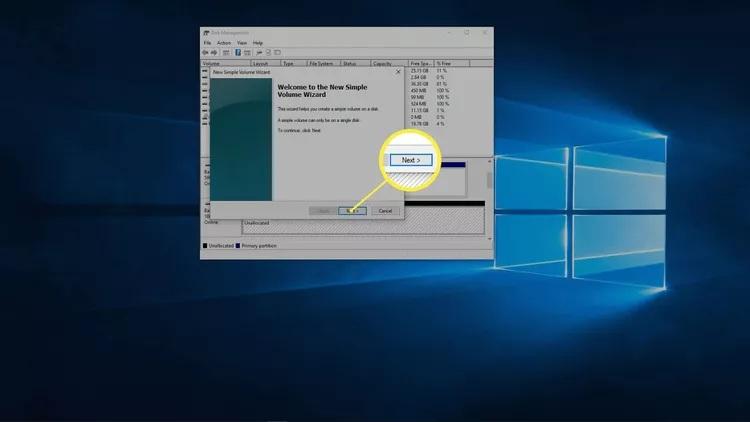Click the % Free column header
The width and height of the screenshot is (750, 422).
coord(445,63)
